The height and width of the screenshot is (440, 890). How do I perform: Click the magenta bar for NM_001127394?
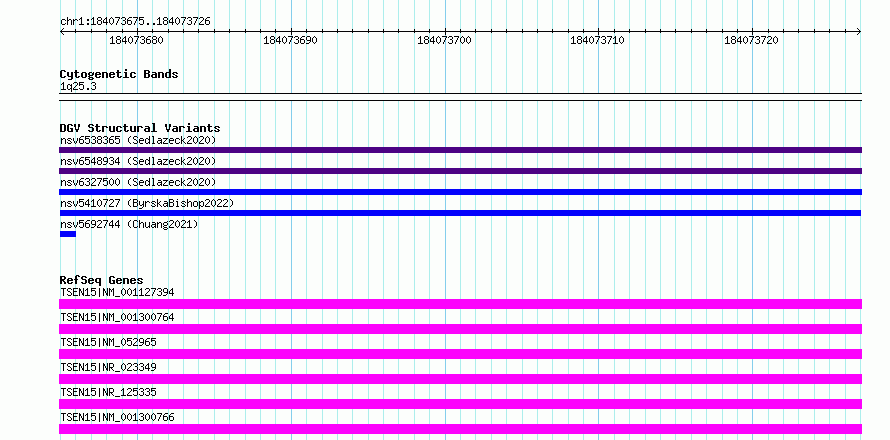pyautogui.click(x=460, y=304)
